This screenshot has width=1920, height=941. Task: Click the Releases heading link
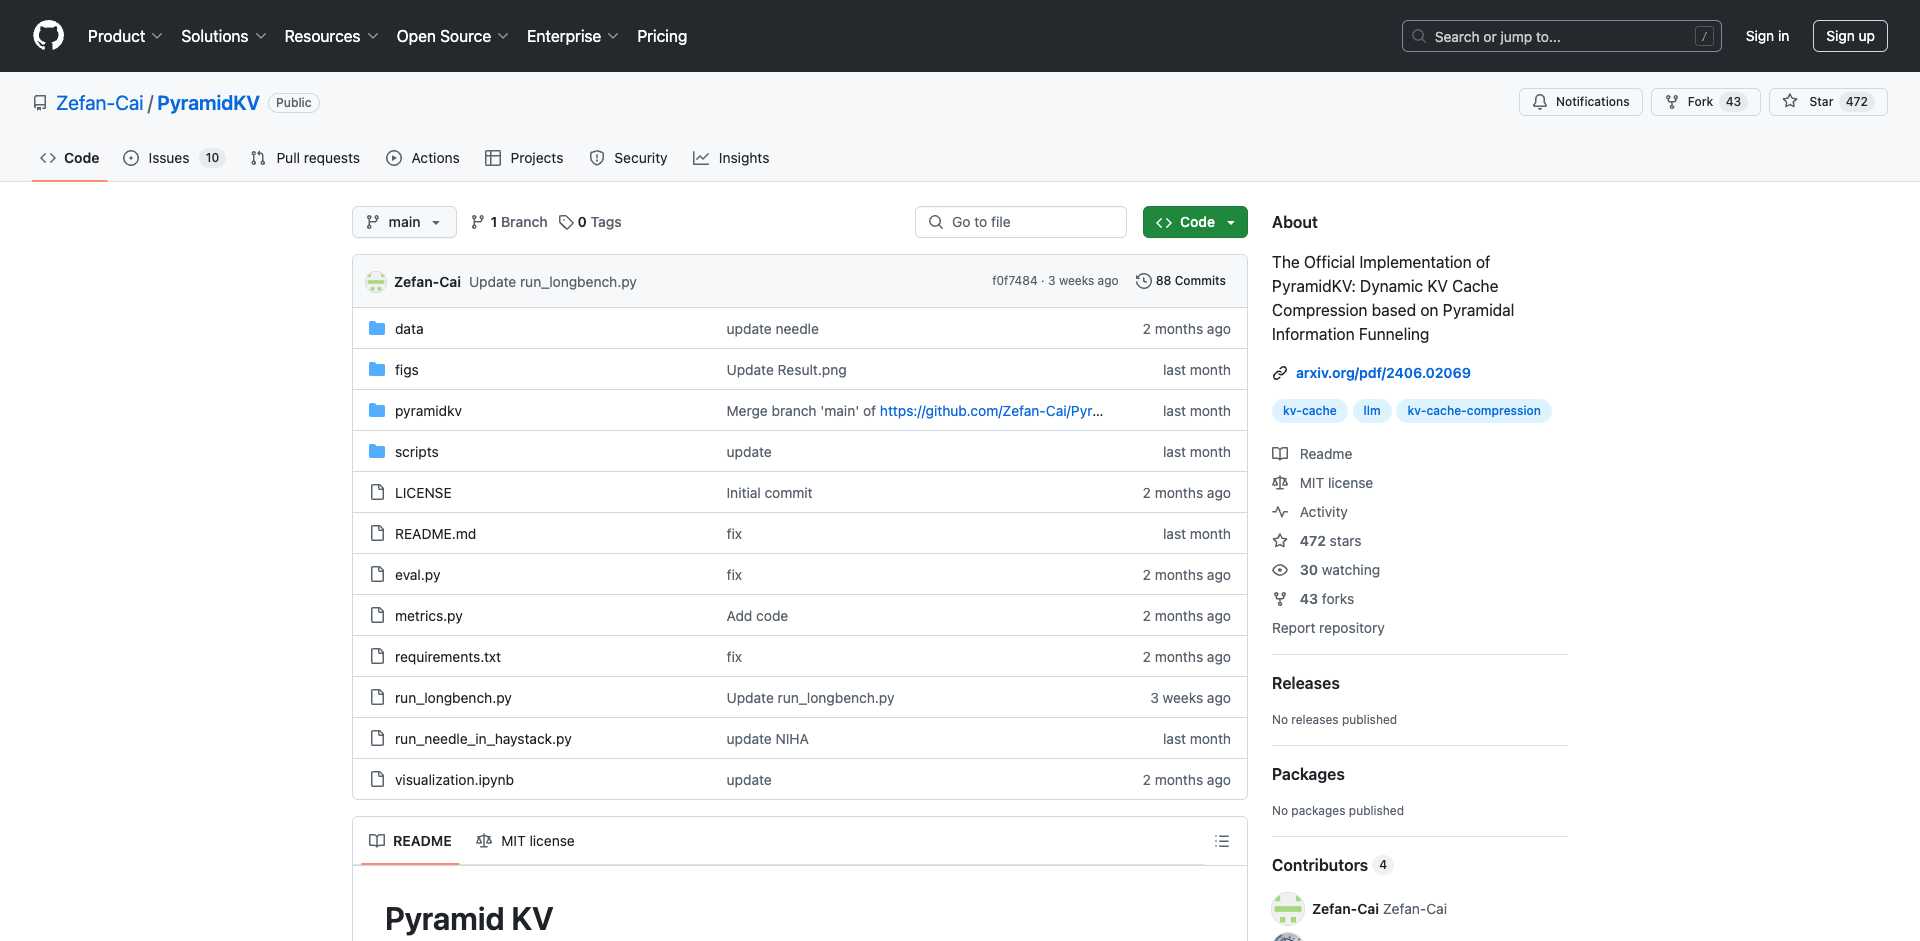coord(1305,683)
